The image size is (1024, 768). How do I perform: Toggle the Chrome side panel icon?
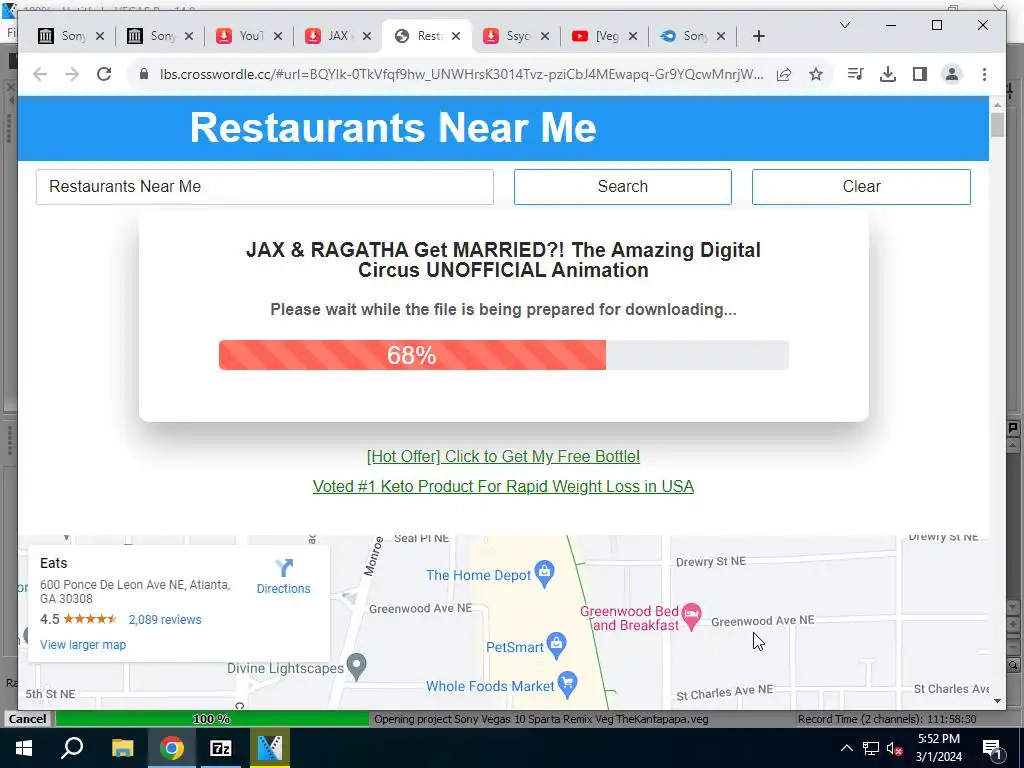[x=920, y=74]
